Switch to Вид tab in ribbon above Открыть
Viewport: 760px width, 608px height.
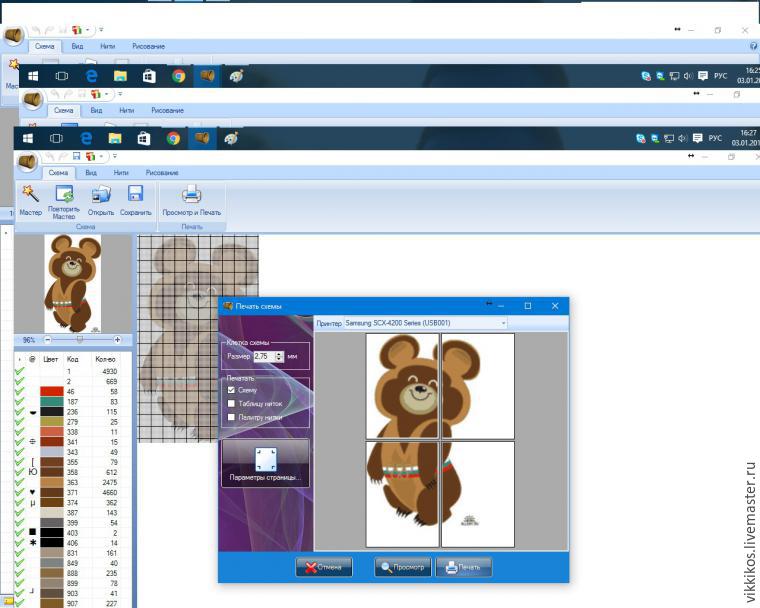91,173
